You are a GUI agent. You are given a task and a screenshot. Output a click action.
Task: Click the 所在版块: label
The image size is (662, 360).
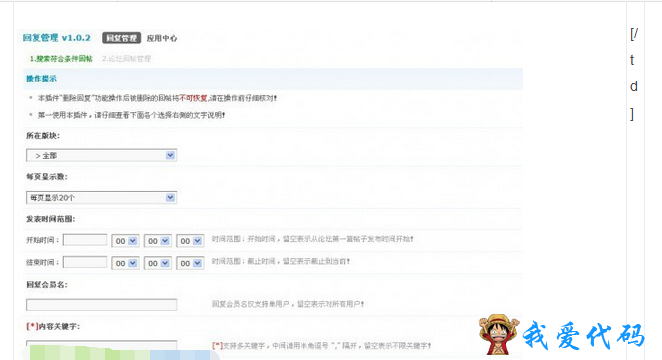pyautogui.click(x=43, y=135)
